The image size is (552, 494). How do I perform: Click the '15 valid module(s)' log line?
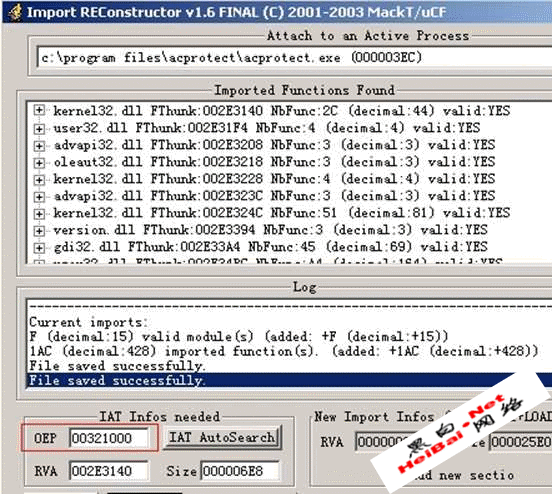click(239, 337)
